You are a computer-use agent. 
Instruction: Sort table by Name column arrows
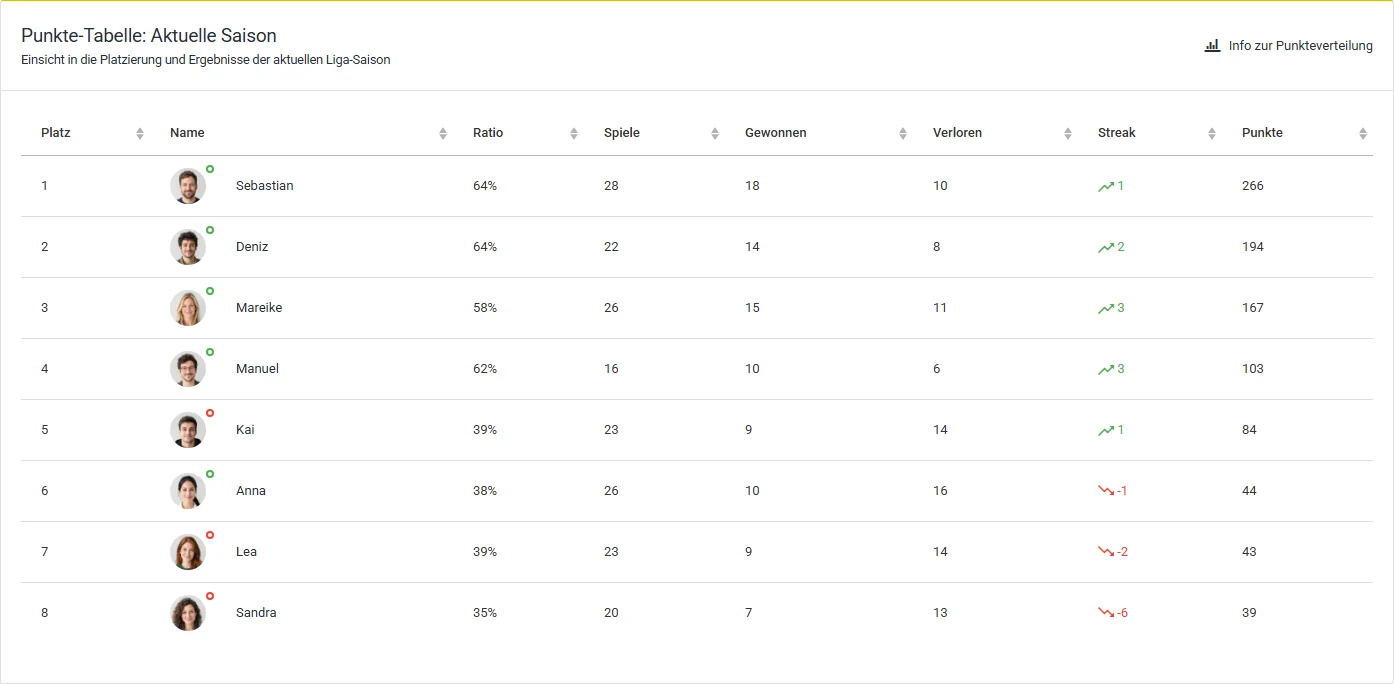click(443, 133)
